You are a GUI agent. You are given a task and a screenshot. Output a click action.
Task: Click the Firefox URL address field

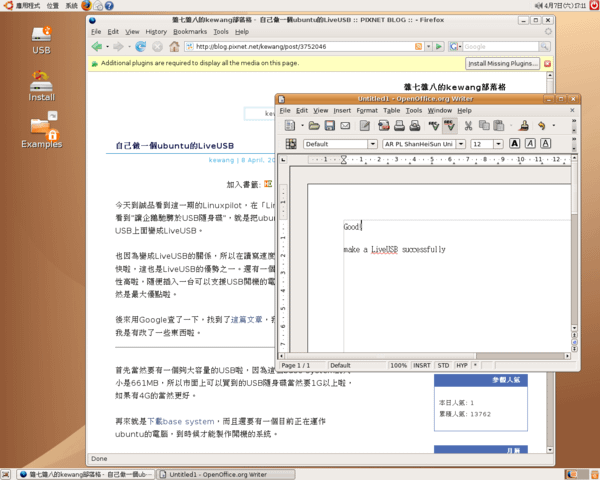[304, 47]
